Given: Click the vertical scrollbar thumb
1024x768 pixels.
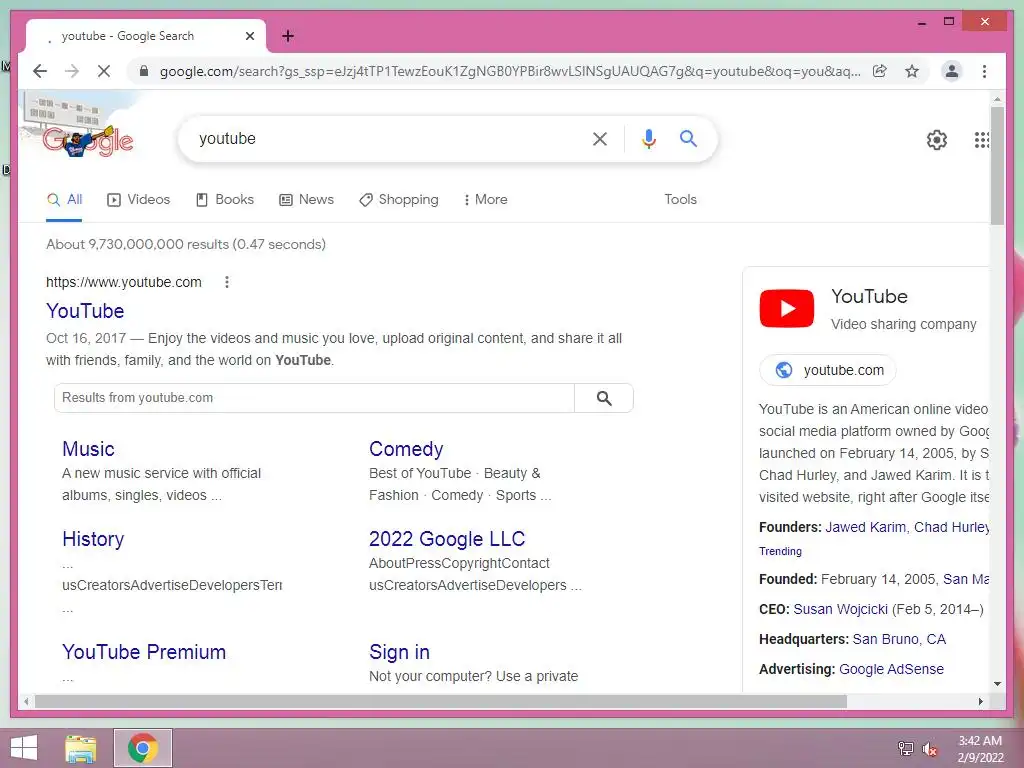Looking at the screenshot, I should click(997, 166).
